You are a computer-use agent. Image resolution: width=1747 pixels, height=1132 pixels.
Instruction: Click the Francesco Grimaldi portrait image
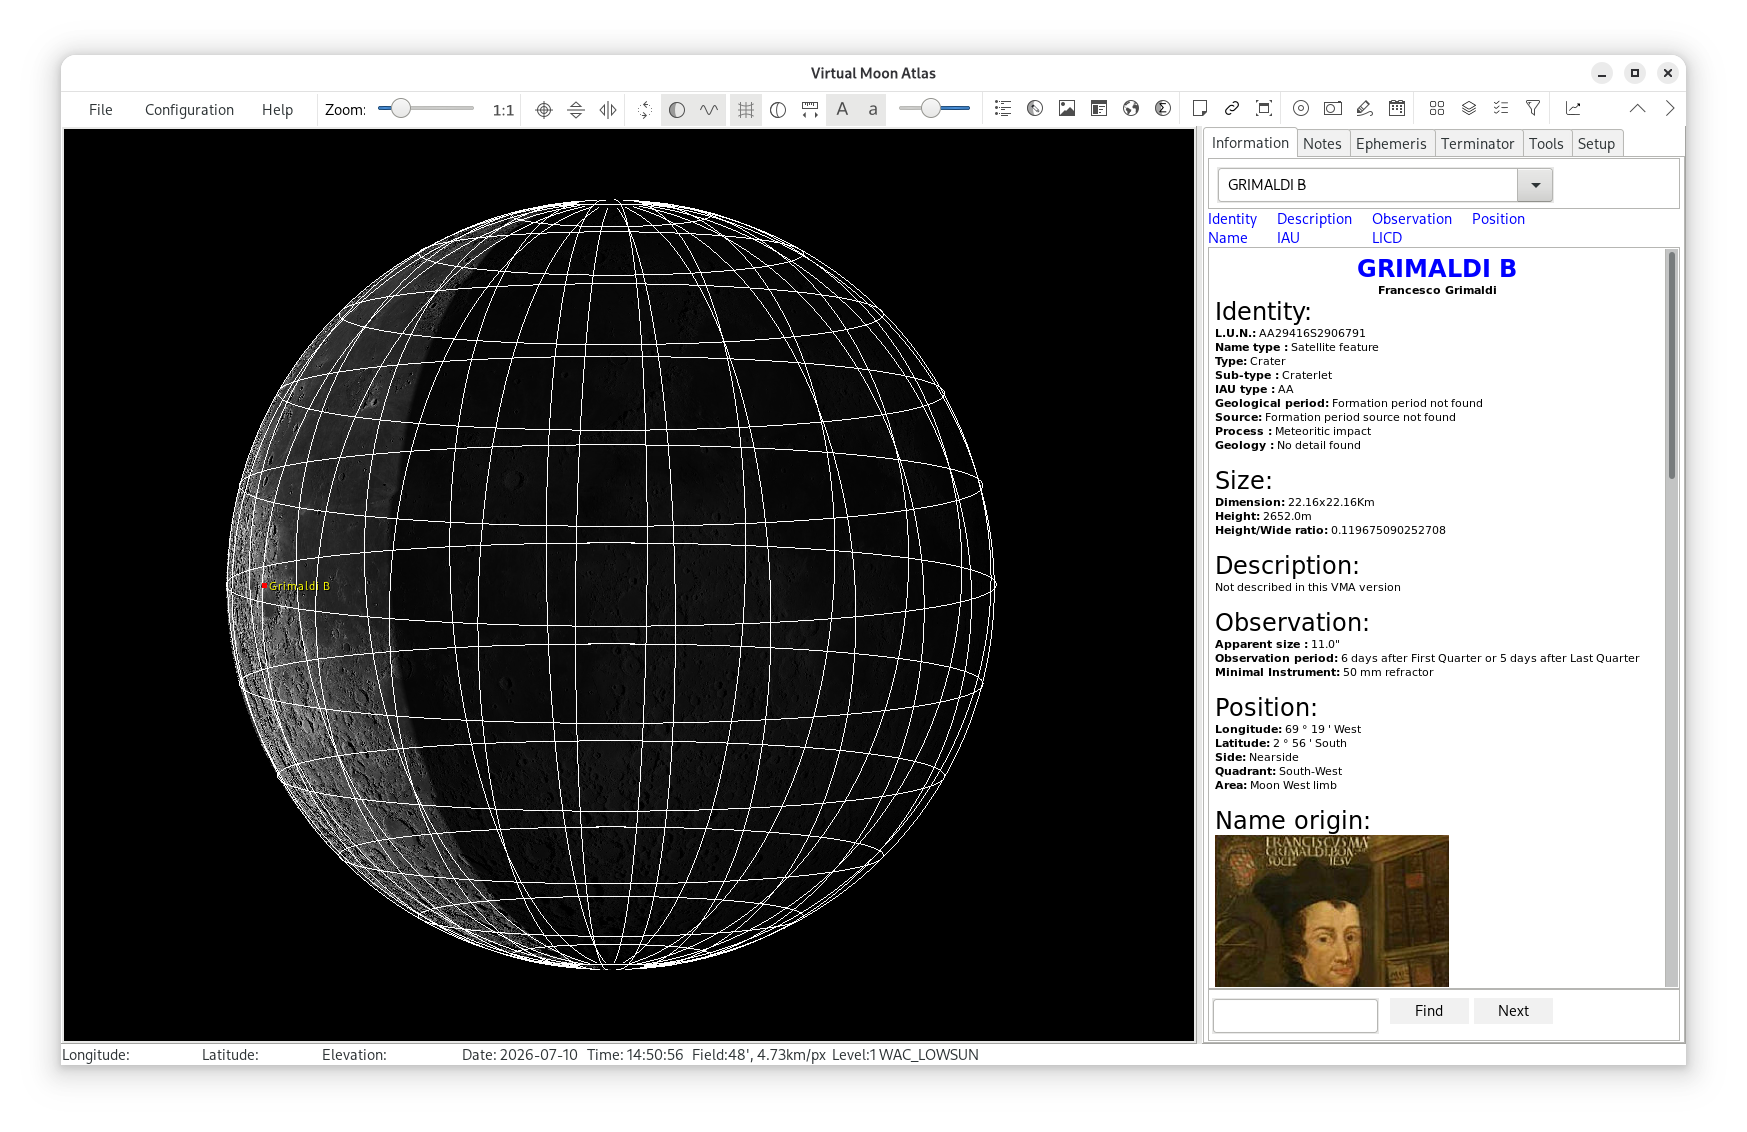1331,911
